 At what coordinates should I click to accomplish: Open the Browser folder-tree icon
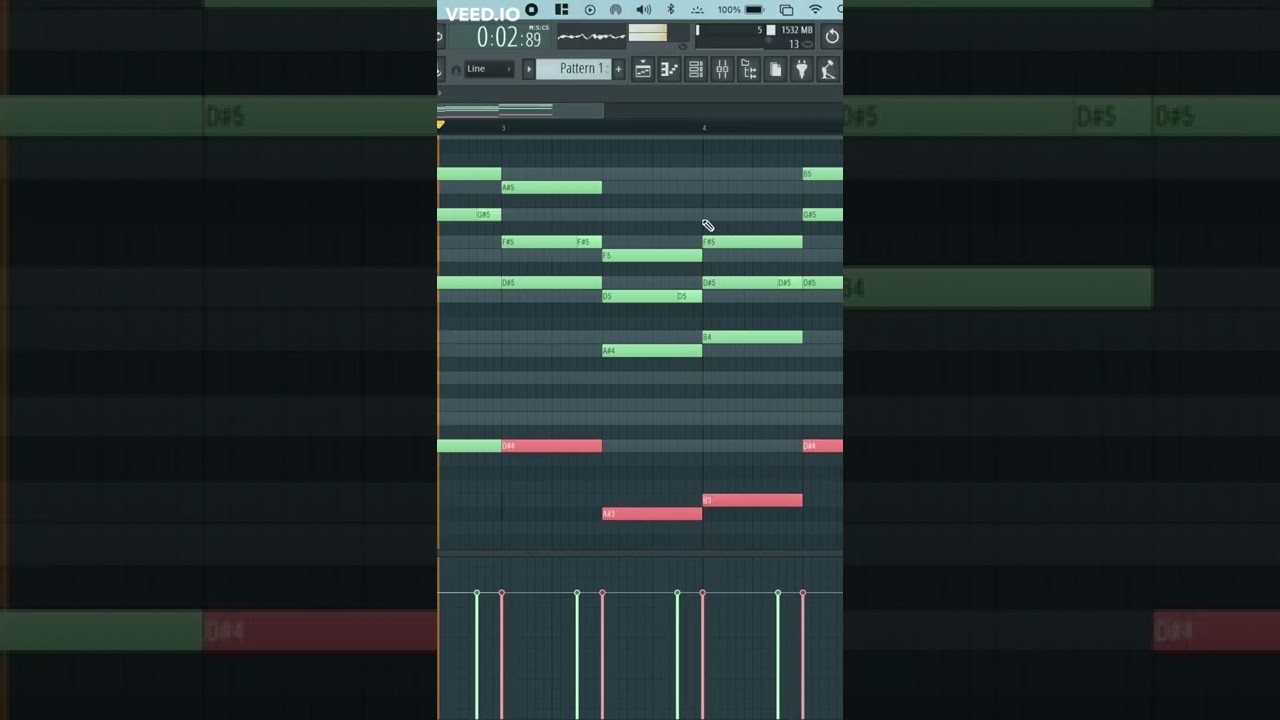click(748, 69)
